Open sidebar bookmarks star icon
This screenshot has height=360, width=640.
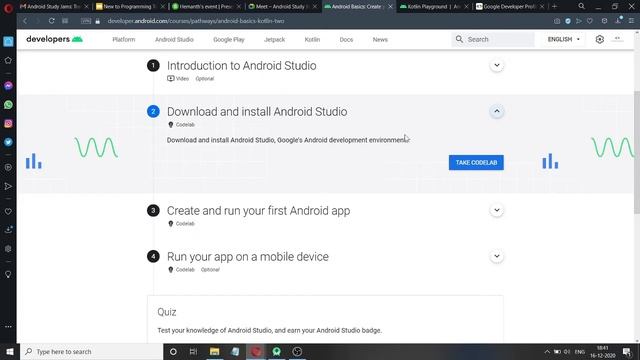pos(8,60)
